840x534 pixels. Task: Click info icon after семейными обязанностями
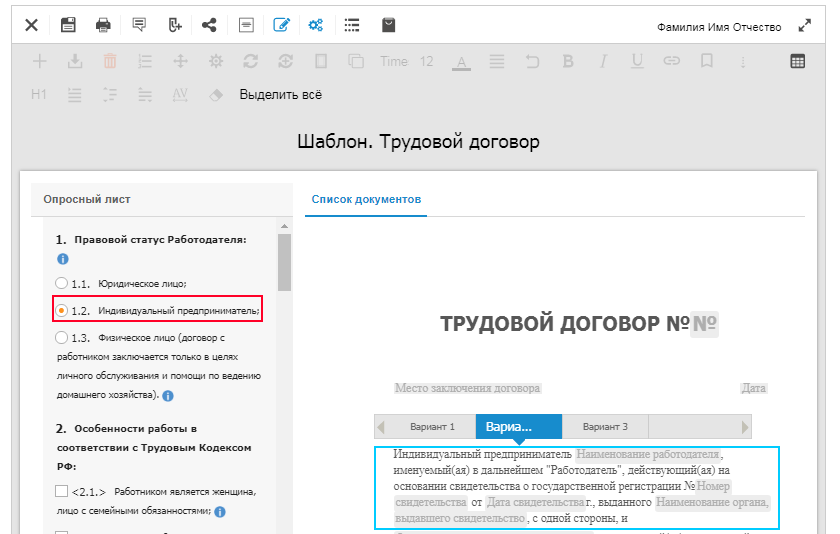pyautogui.click(x=220, y=512)
